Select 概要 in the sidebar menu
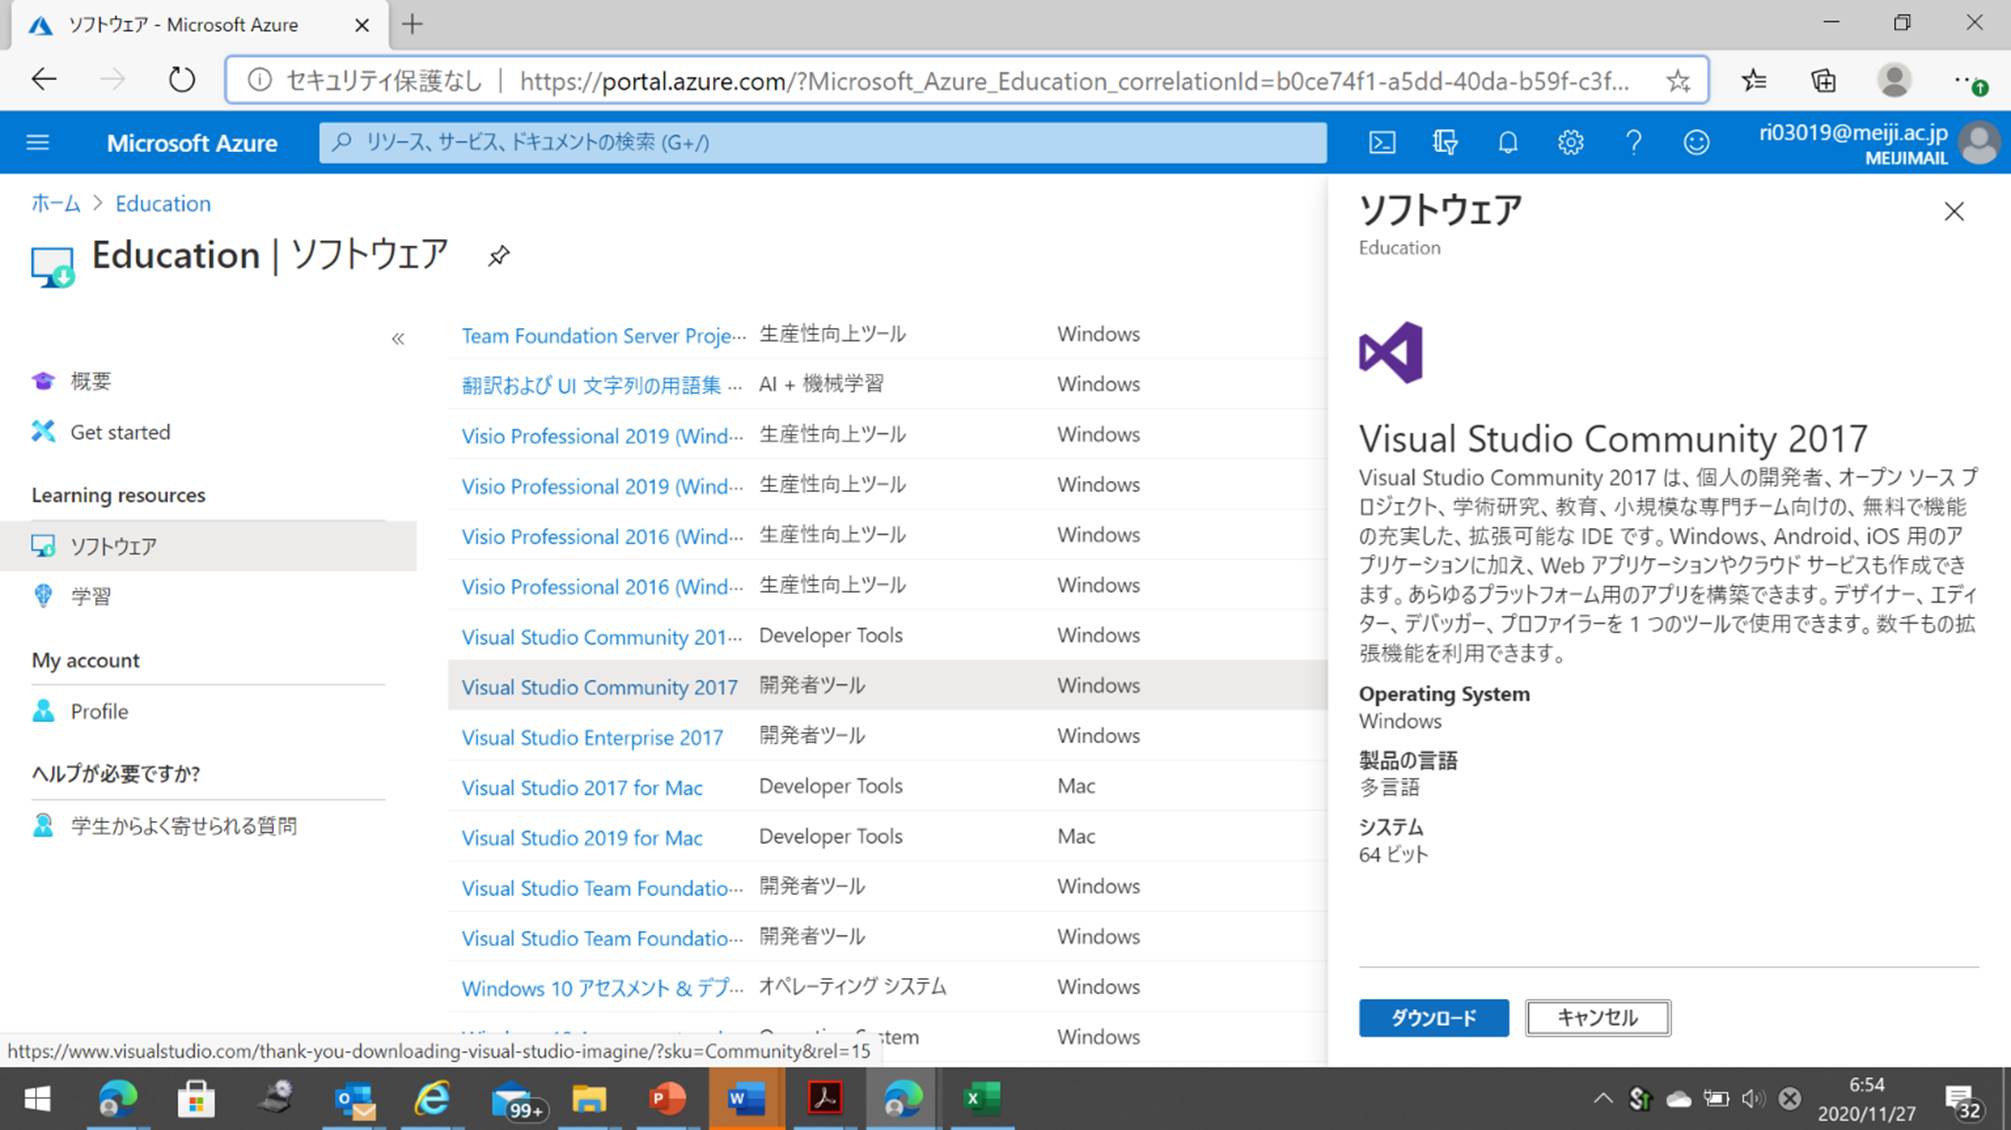The height and width of the screenshot is (1130, 2011). pos(90,381)
